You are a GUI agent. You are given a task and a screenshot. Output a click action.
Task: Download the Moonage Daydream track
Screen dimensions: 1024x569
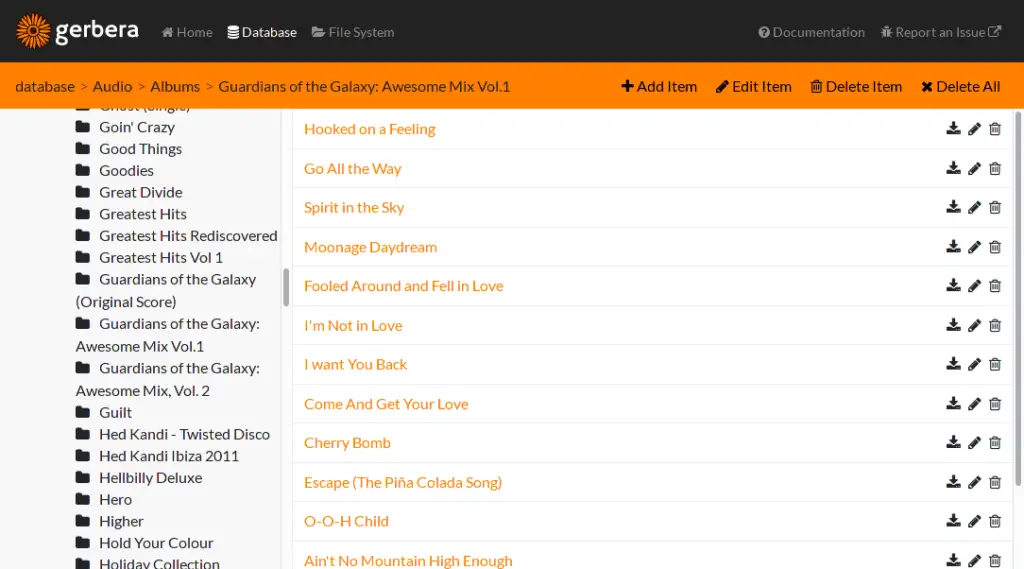[953, 247]
